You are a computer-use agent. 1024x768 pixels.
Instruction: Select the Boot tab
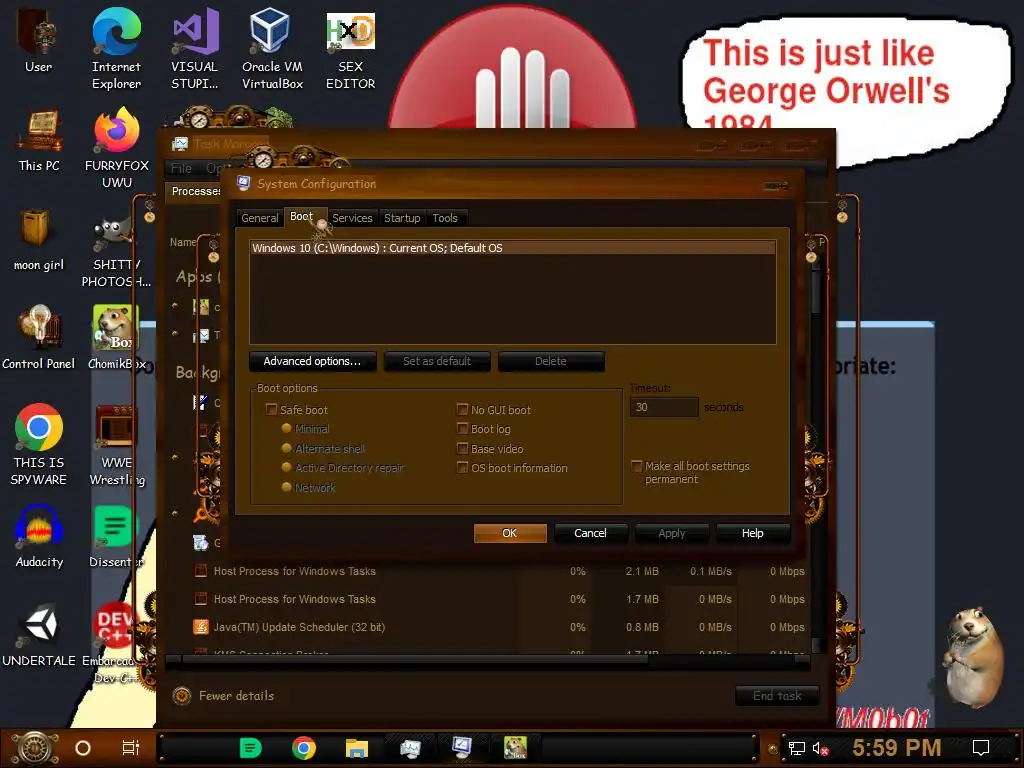pyautogui.click(x=302, y=216)
